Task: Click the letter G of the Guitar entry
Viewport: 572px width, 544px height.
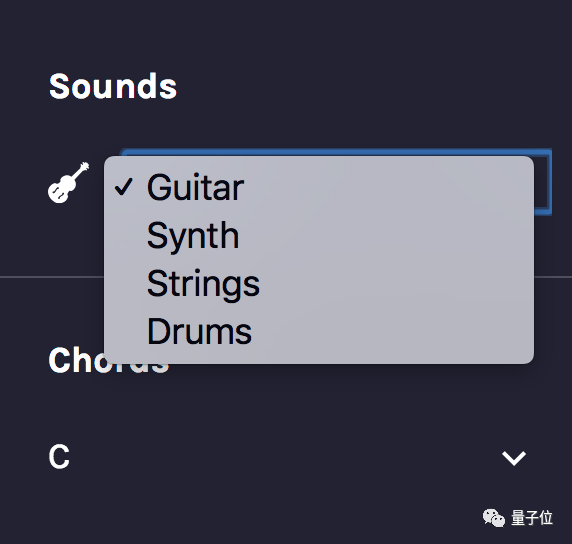Action: pos(157,187)
